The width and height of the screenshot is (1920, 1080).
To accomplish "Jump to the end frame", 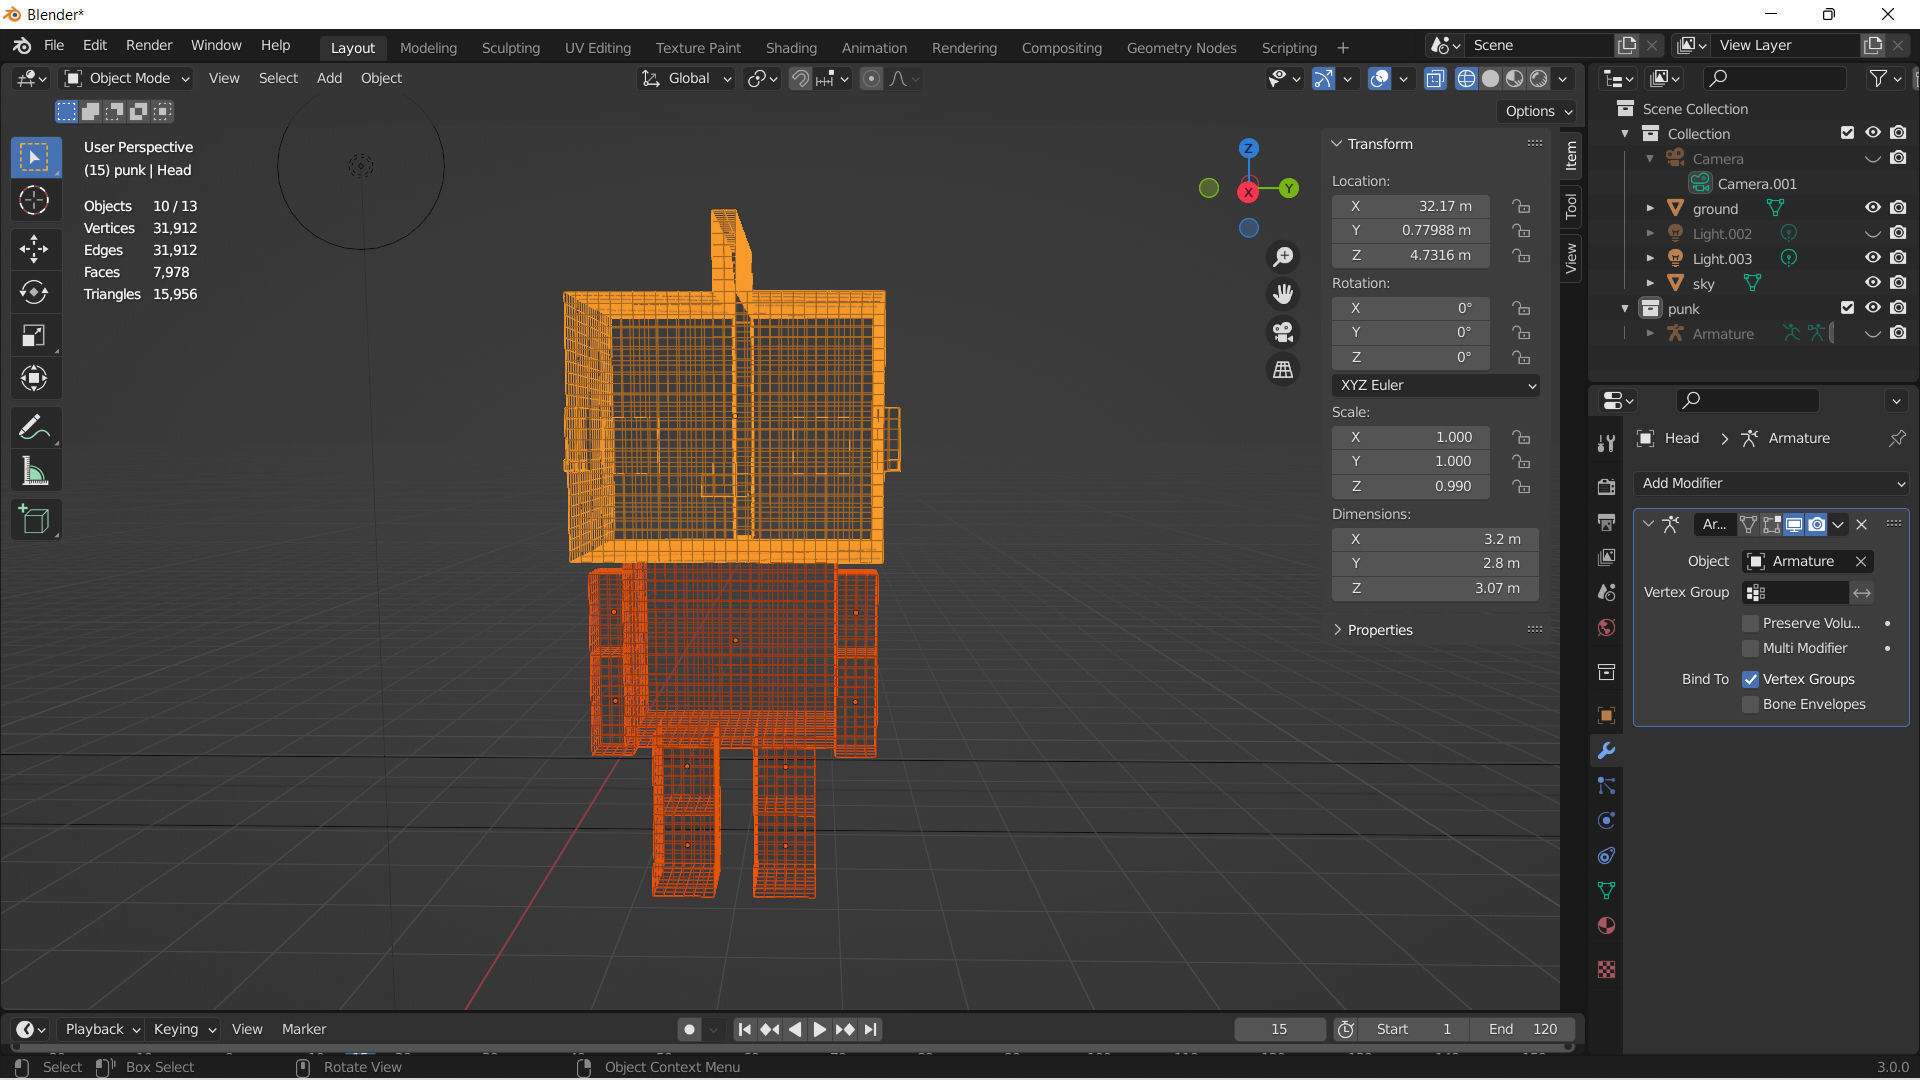I will click(871, 1029).
